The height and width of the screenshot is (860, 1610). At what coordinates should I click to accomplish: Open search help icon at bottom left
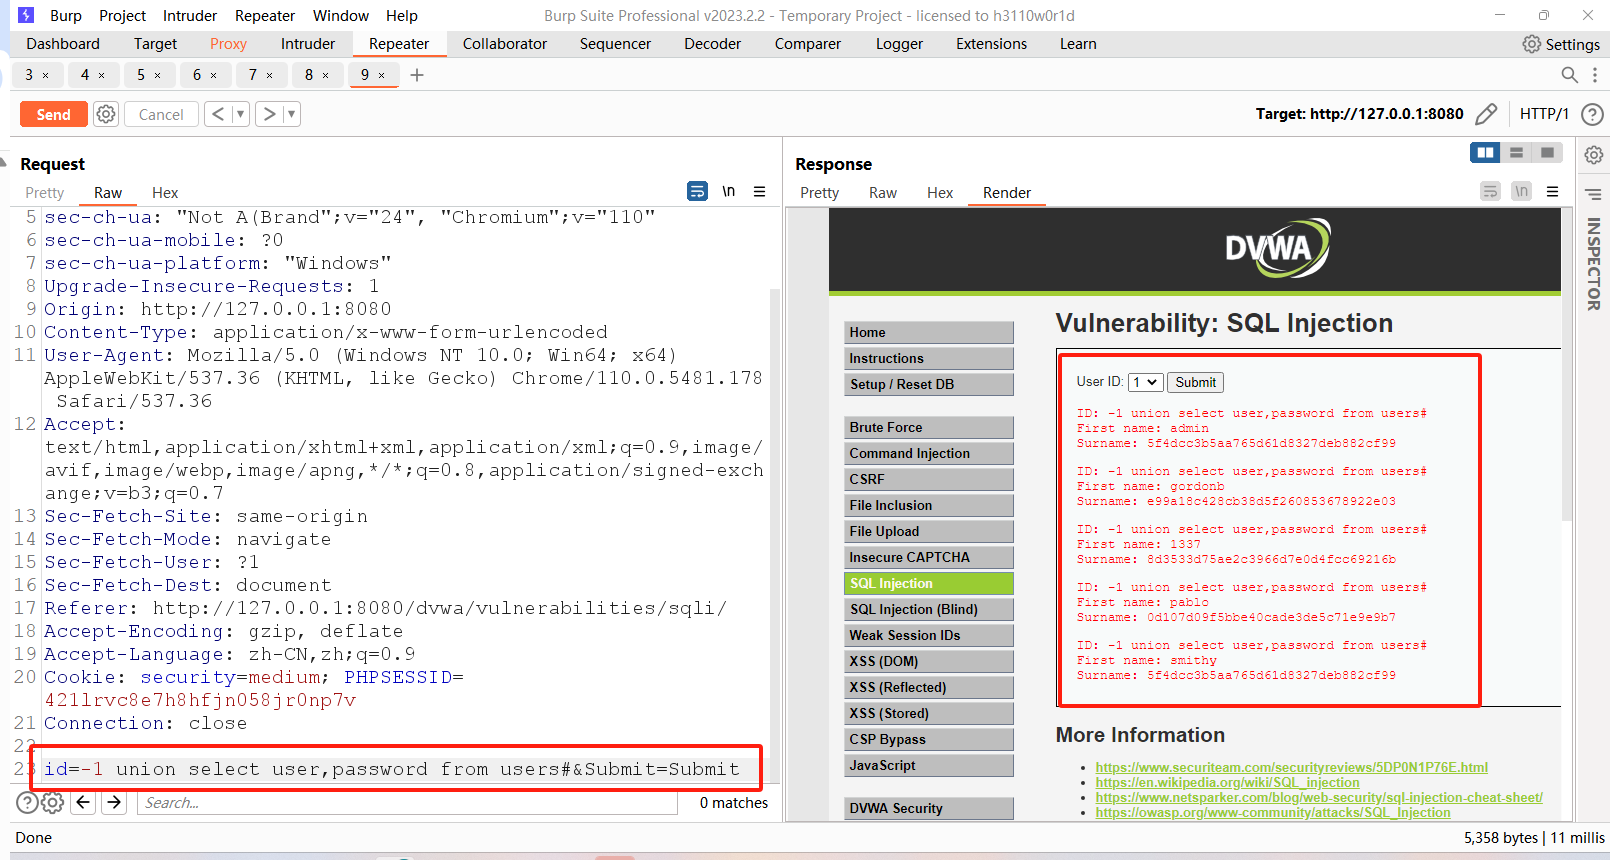[27, 802]
